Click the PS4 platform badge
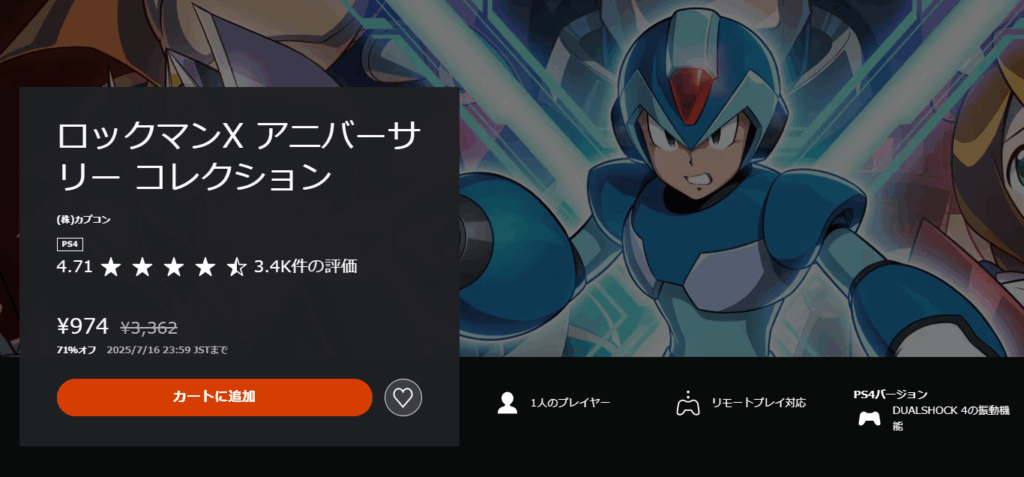 tap(70, 245)
